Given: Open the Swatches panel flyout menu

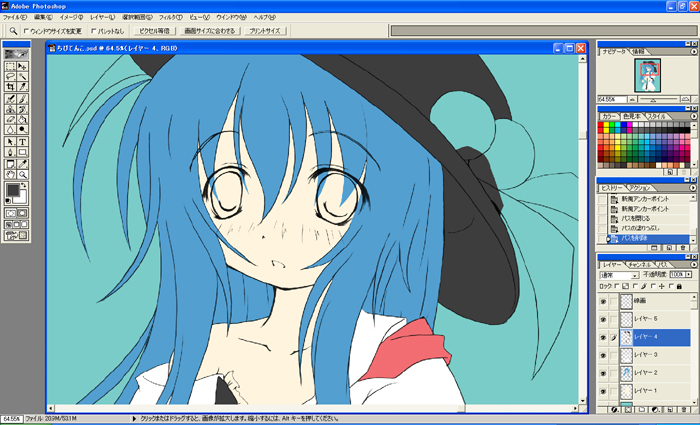Looking at the screenshot, I should (693, 116).
